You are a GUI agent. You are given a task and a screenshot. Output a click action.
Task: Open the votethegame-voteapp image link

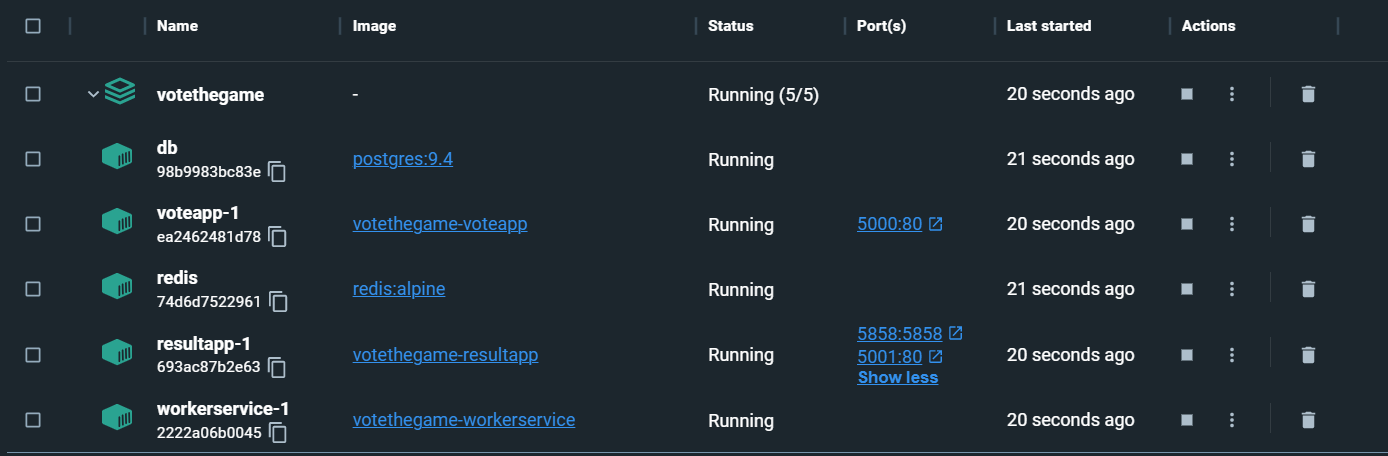pos(440,224)
